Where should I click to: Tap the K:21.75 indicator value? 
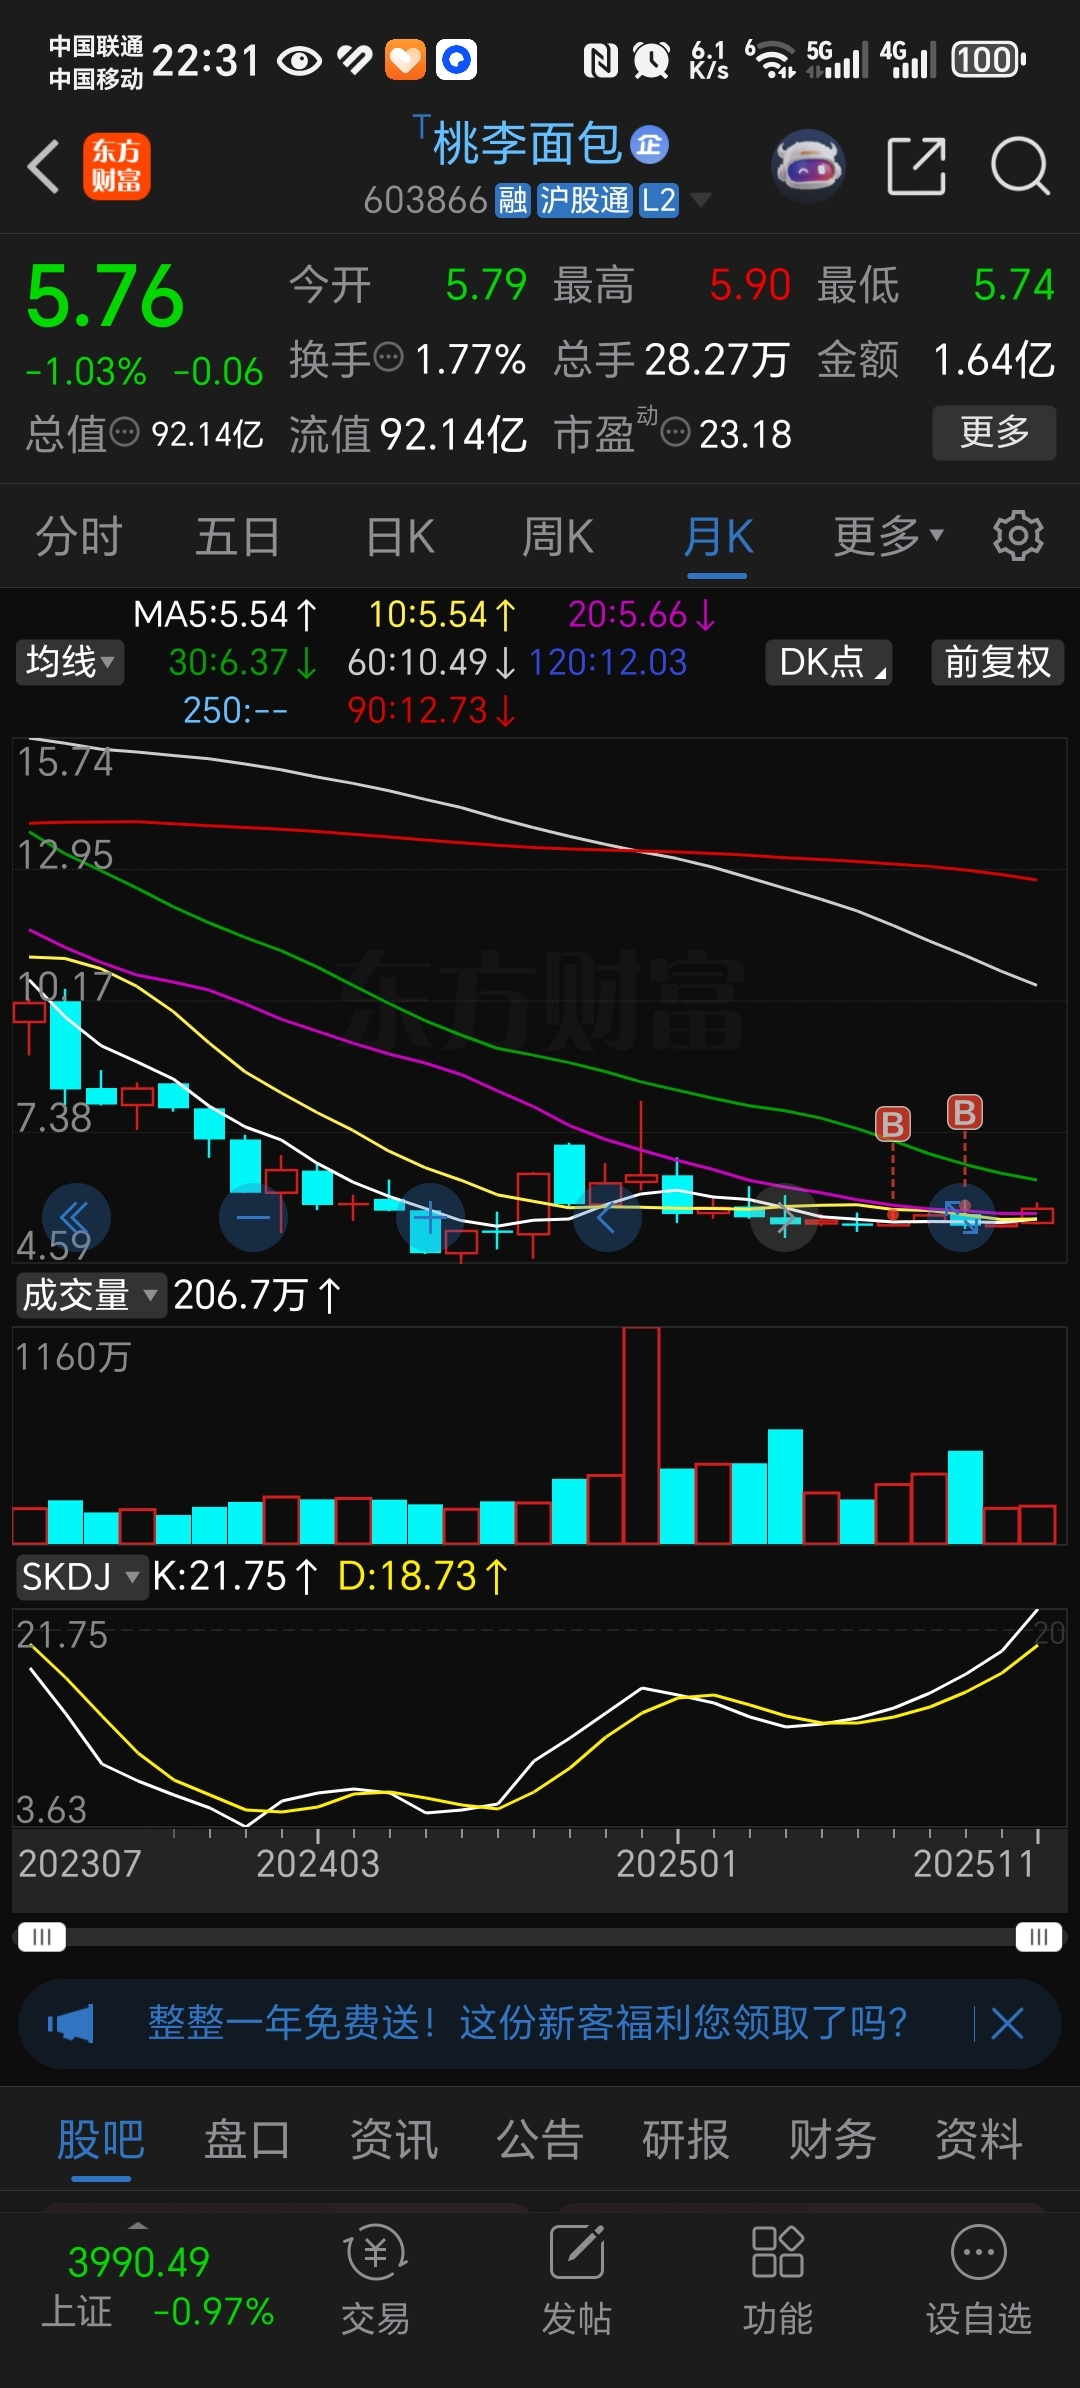235,1577
